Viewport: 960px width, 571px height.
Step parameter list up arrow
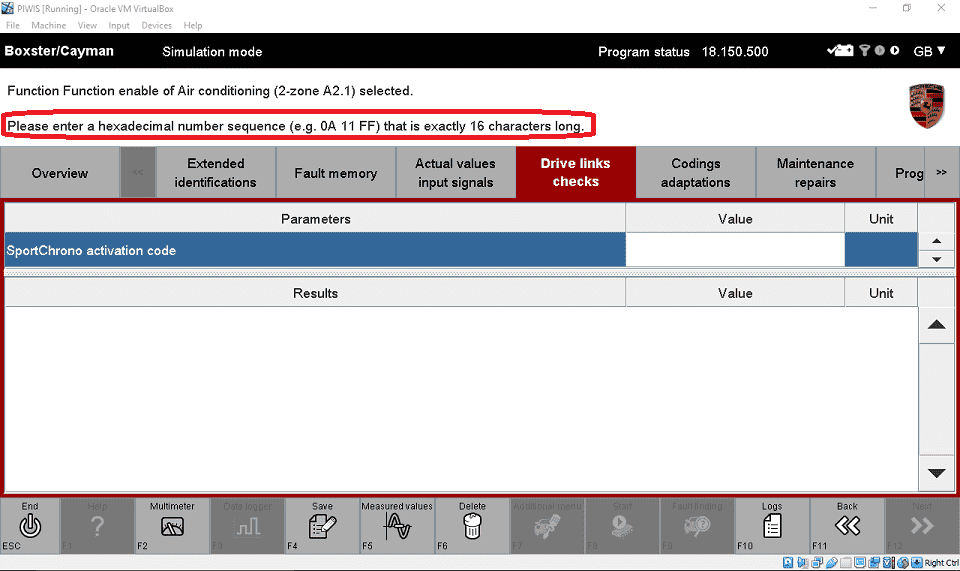coord(936,241)
